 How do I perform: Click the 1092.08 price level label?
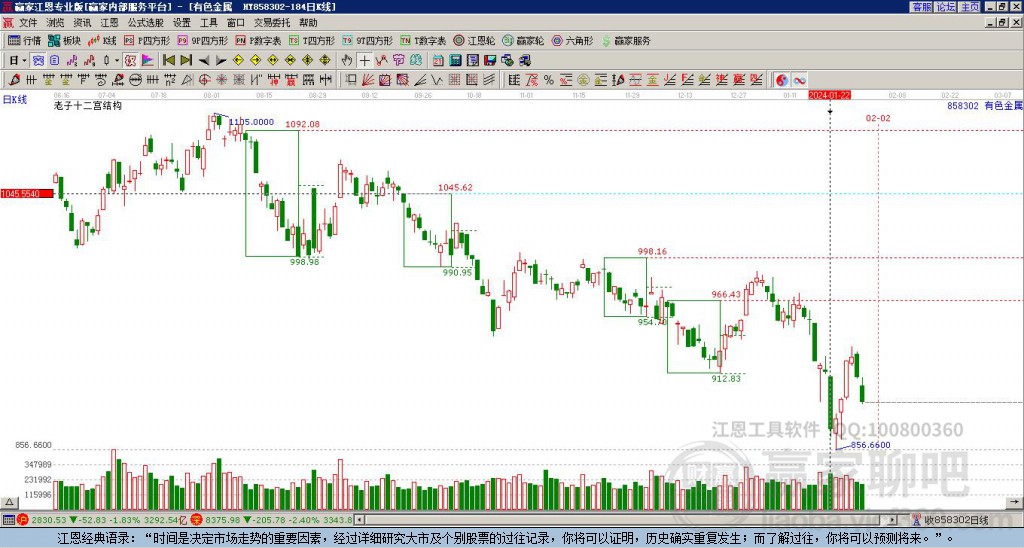tap(302, 124)
